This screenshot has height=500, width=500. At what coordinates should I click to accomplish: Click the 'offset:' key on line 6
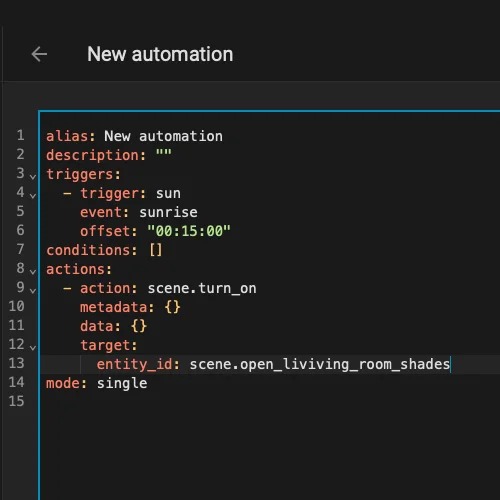tap(109, 231)
